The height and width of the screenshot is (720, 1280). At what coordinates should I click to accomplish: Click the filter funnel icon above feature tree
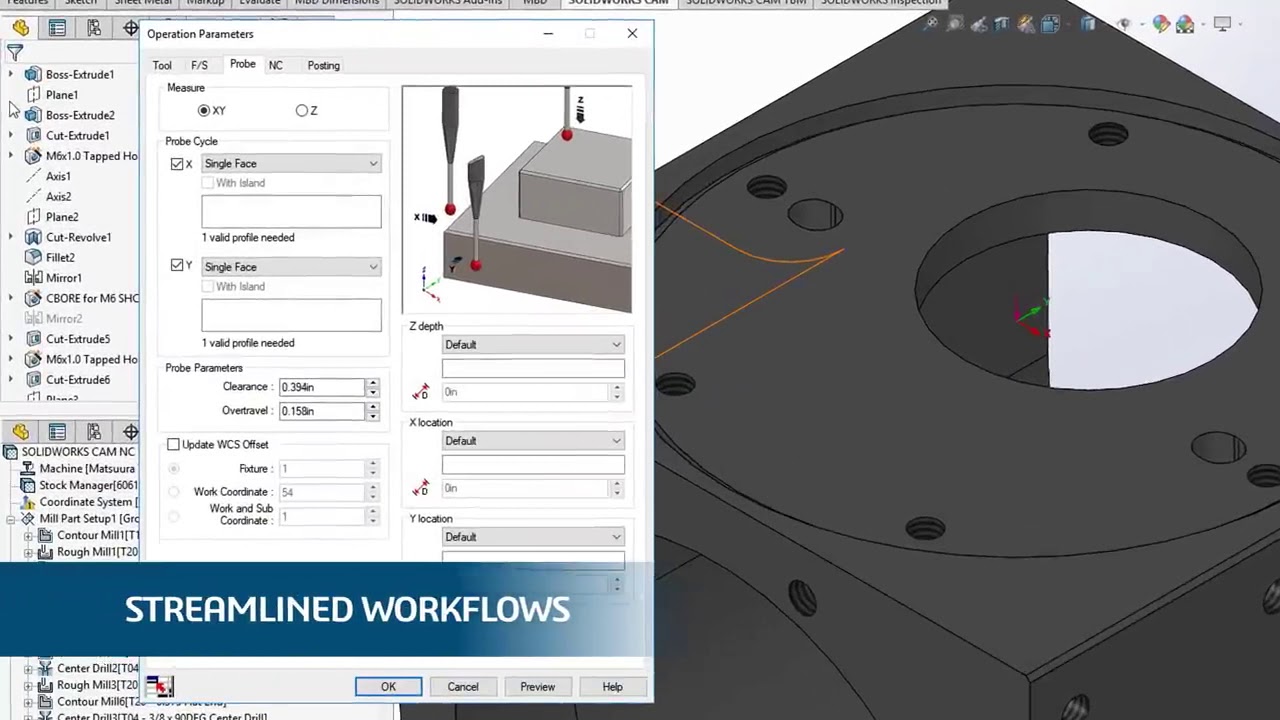(15, 52)
